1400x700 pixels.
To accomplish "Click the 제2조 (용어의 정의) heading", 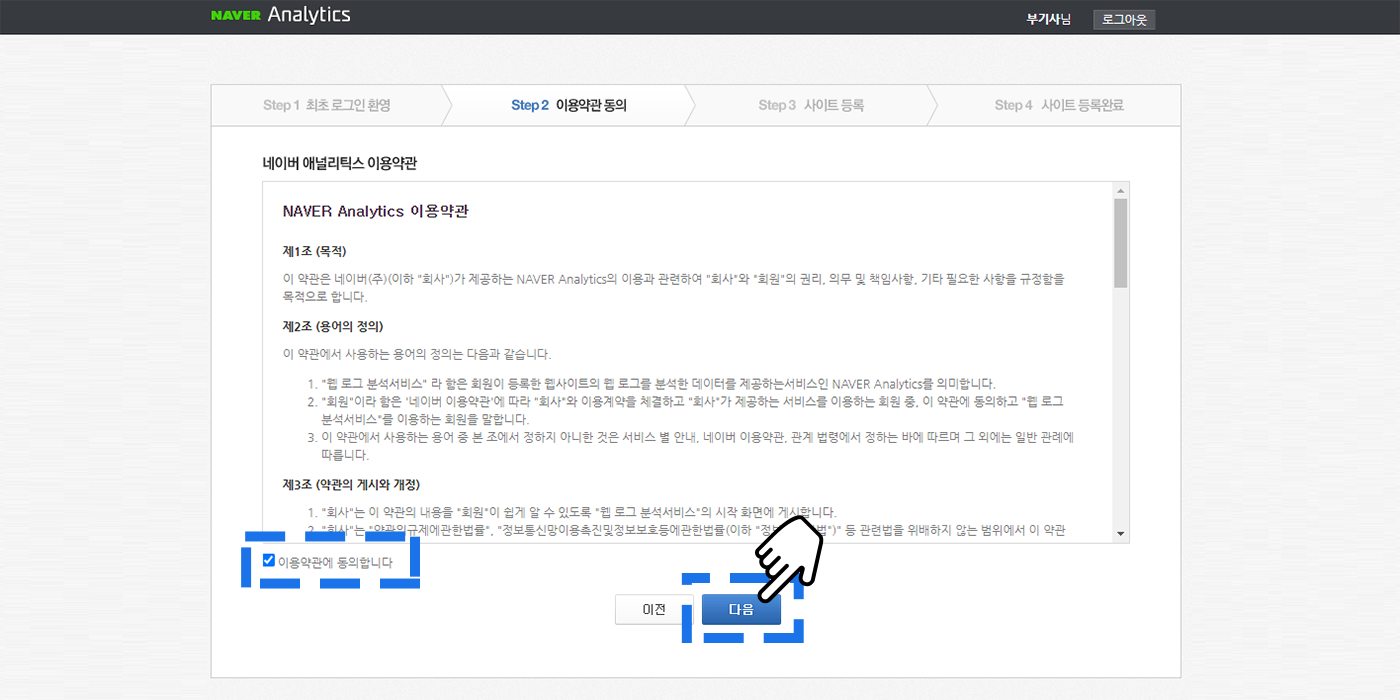I will pos(333,326).
